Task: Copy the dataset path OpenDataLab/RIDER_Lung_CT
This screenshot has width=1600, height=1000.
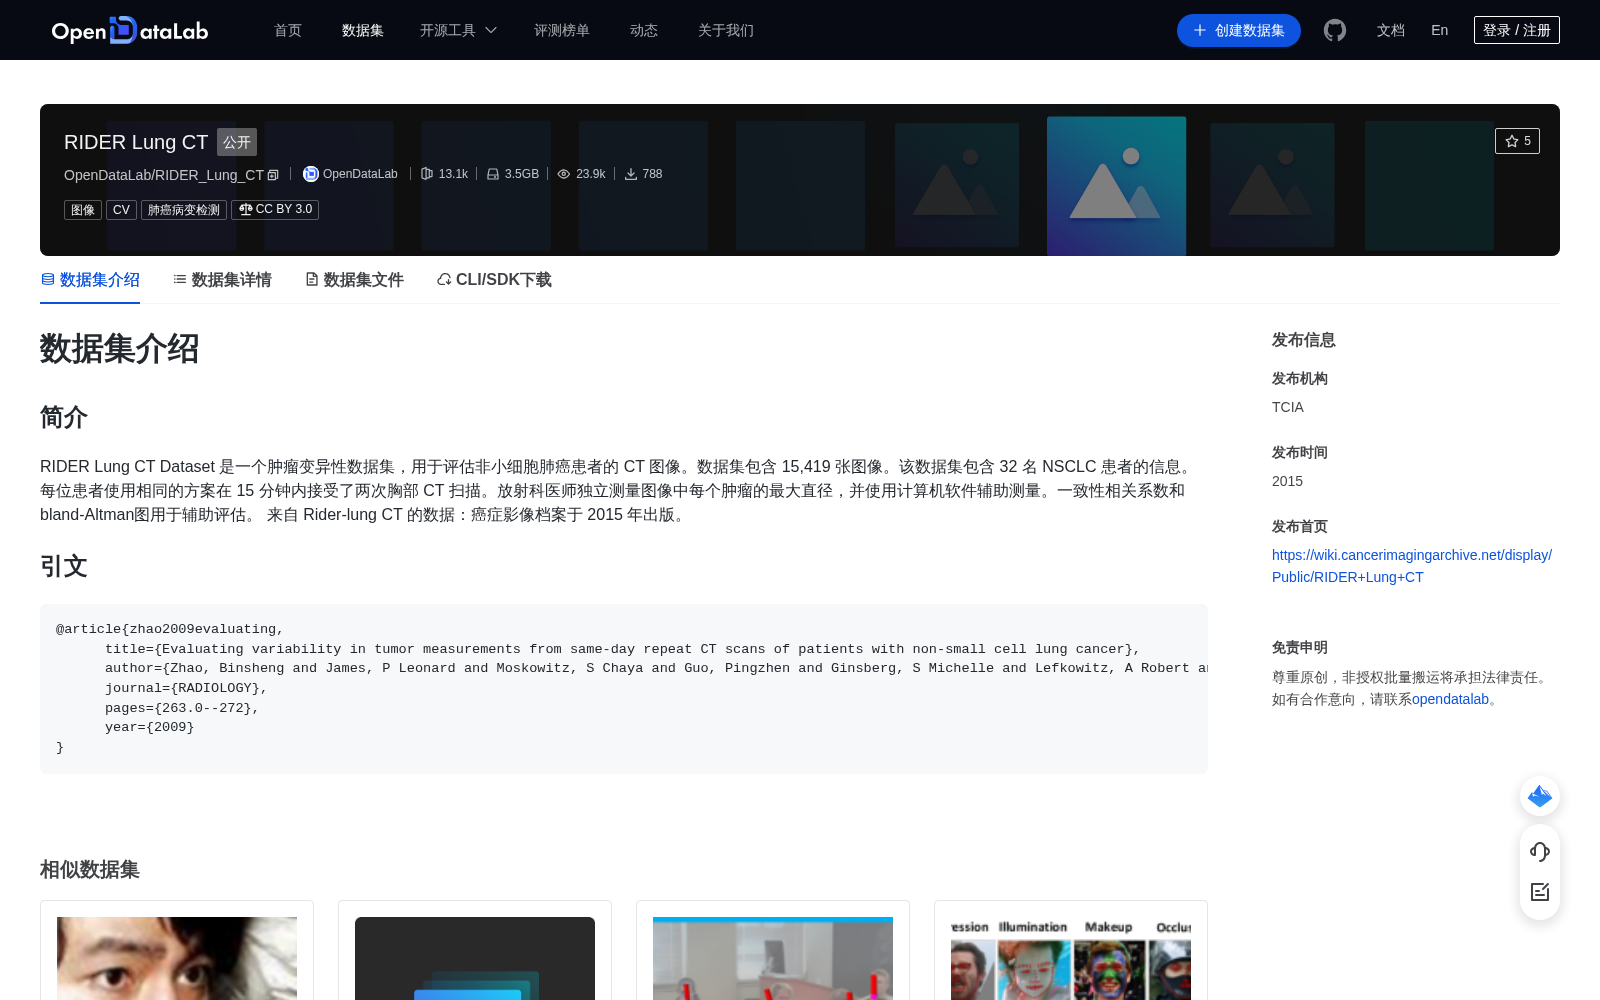Action: pos(273,175)
